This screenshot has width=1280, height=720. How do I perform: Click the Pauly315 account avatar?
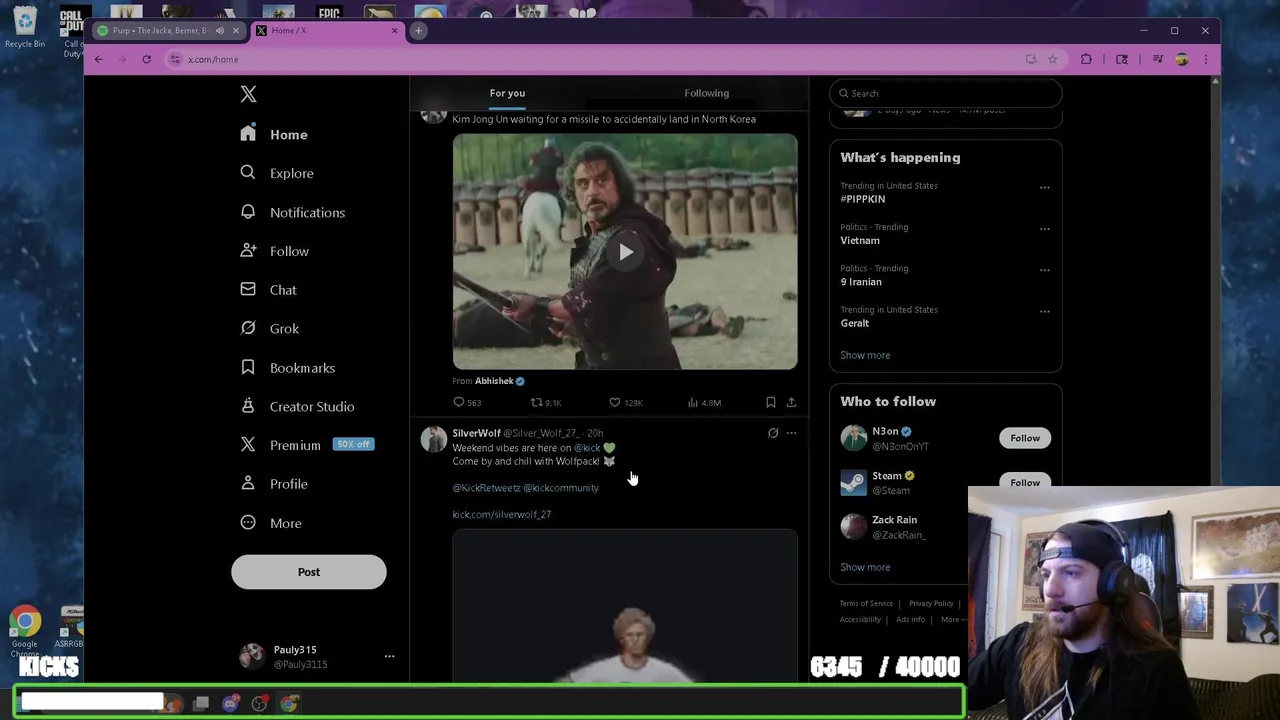coord(252,656)
